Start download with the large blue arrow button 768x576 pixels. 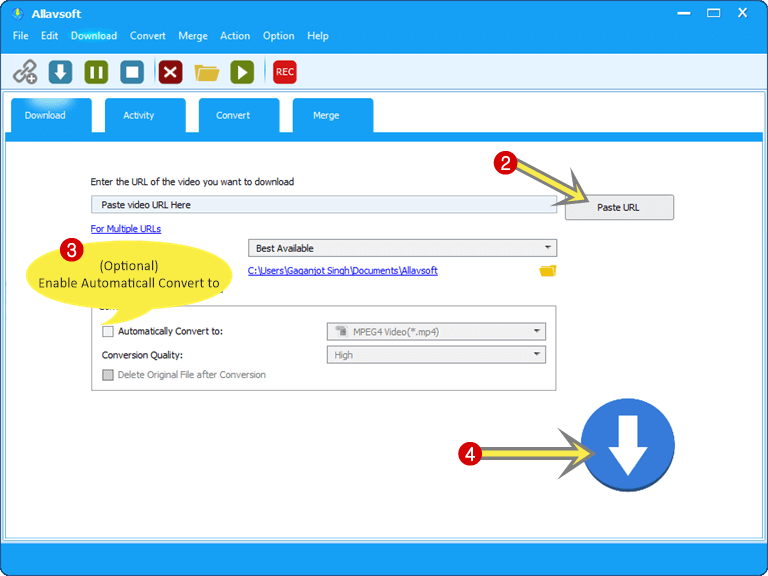[628, 445]
